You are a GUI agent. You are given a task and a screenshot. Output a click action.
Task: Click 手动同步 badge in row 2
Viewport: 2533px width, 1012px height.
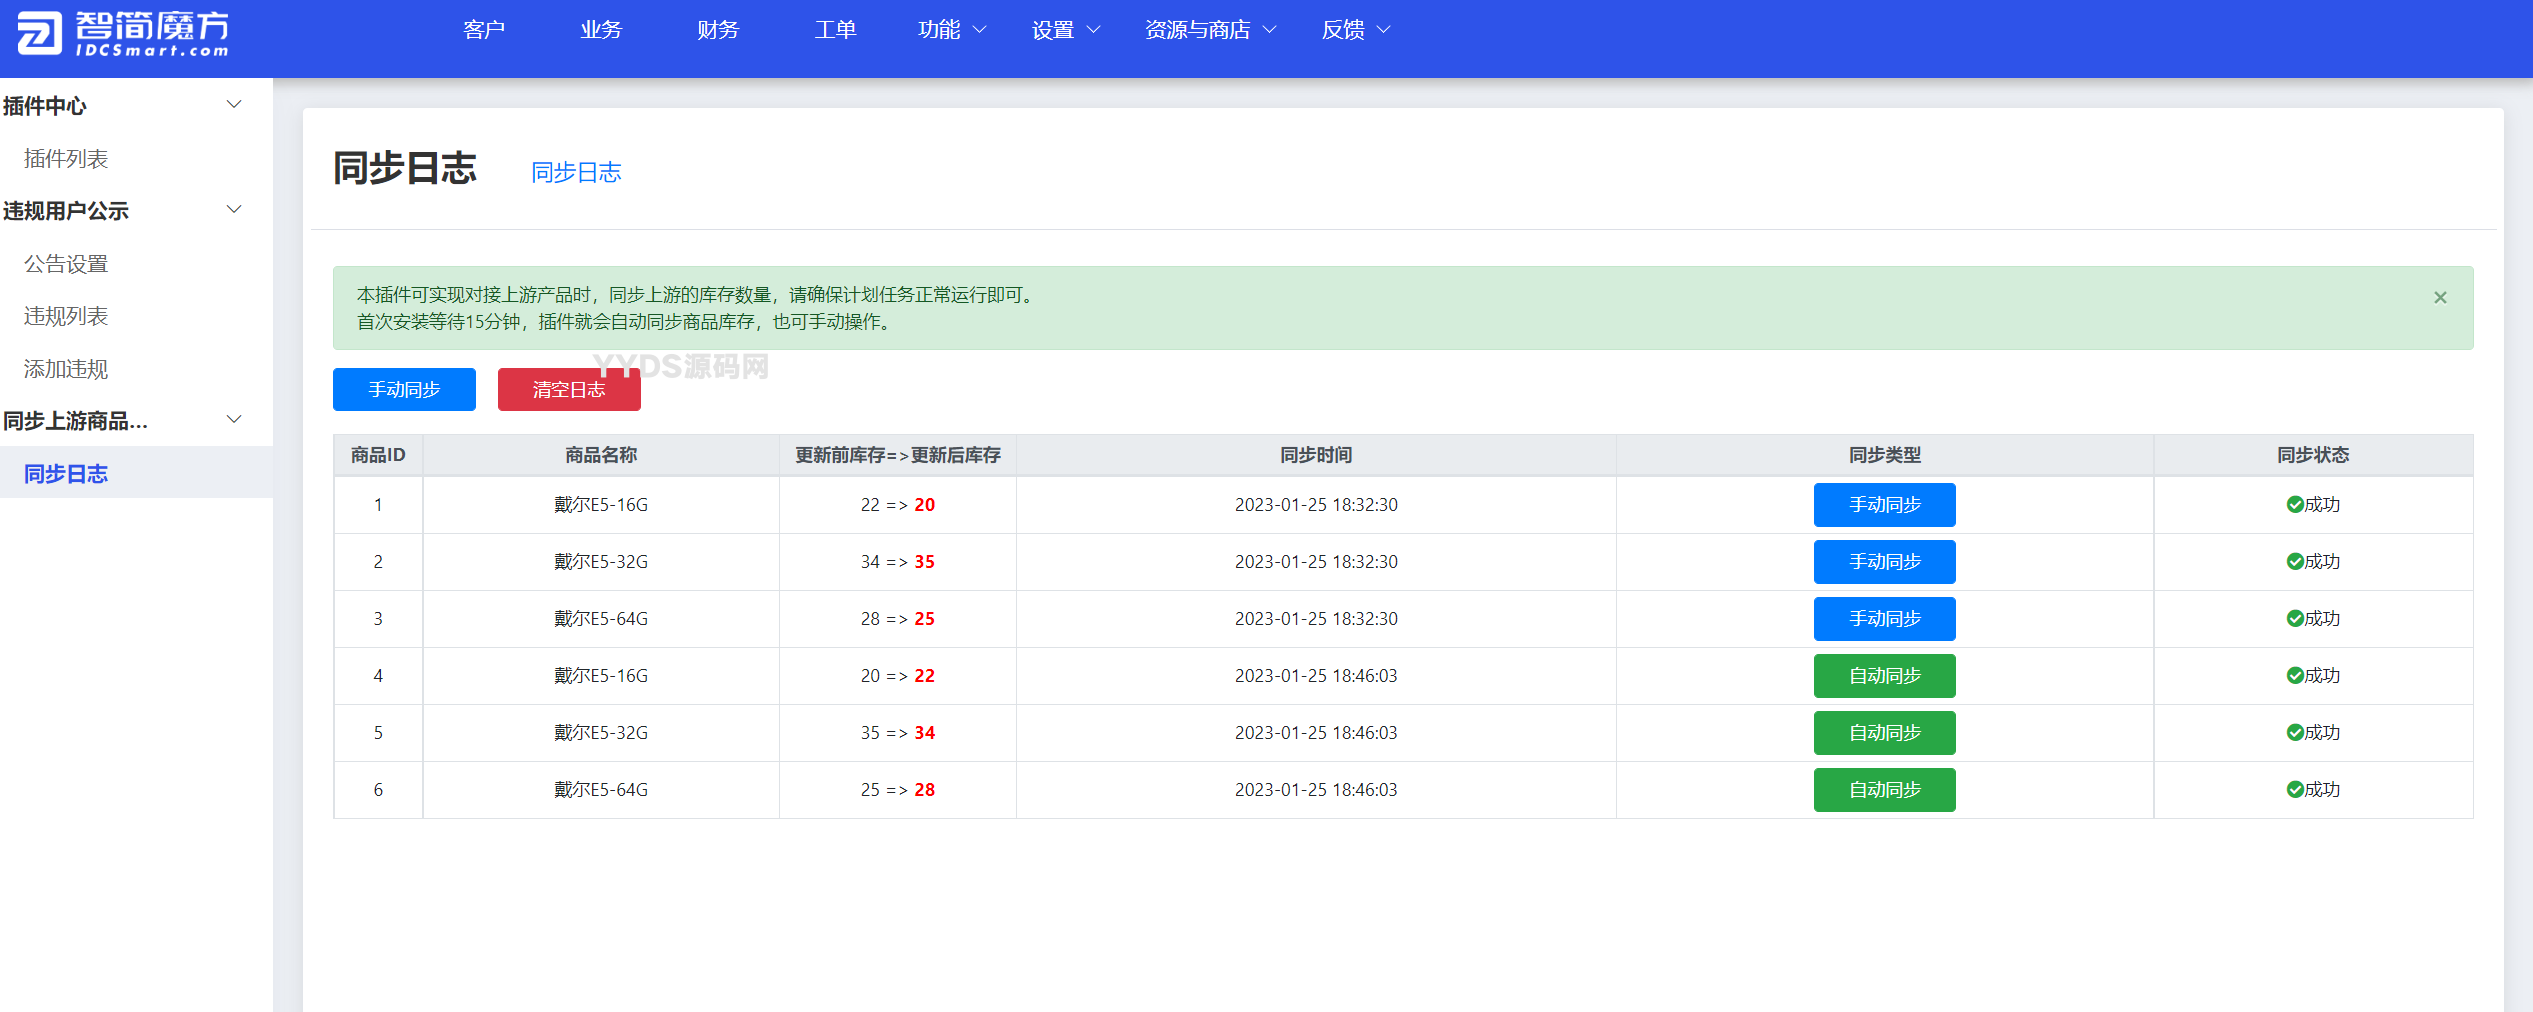(x=1884, y=562)
